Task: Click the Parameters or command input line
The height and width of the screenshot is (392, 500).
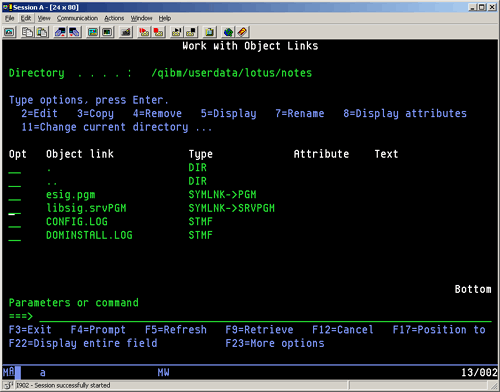Action: (265, 316)
